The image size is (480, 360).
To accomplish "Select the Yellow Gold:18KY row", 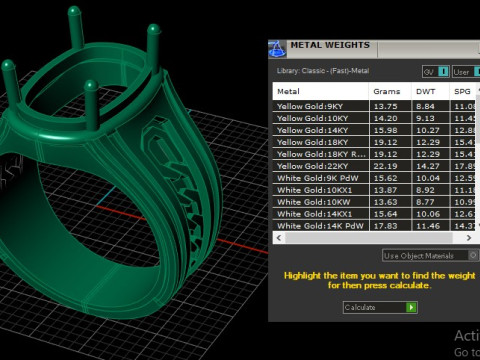I will pyautogui.click(x=374, y=142).
